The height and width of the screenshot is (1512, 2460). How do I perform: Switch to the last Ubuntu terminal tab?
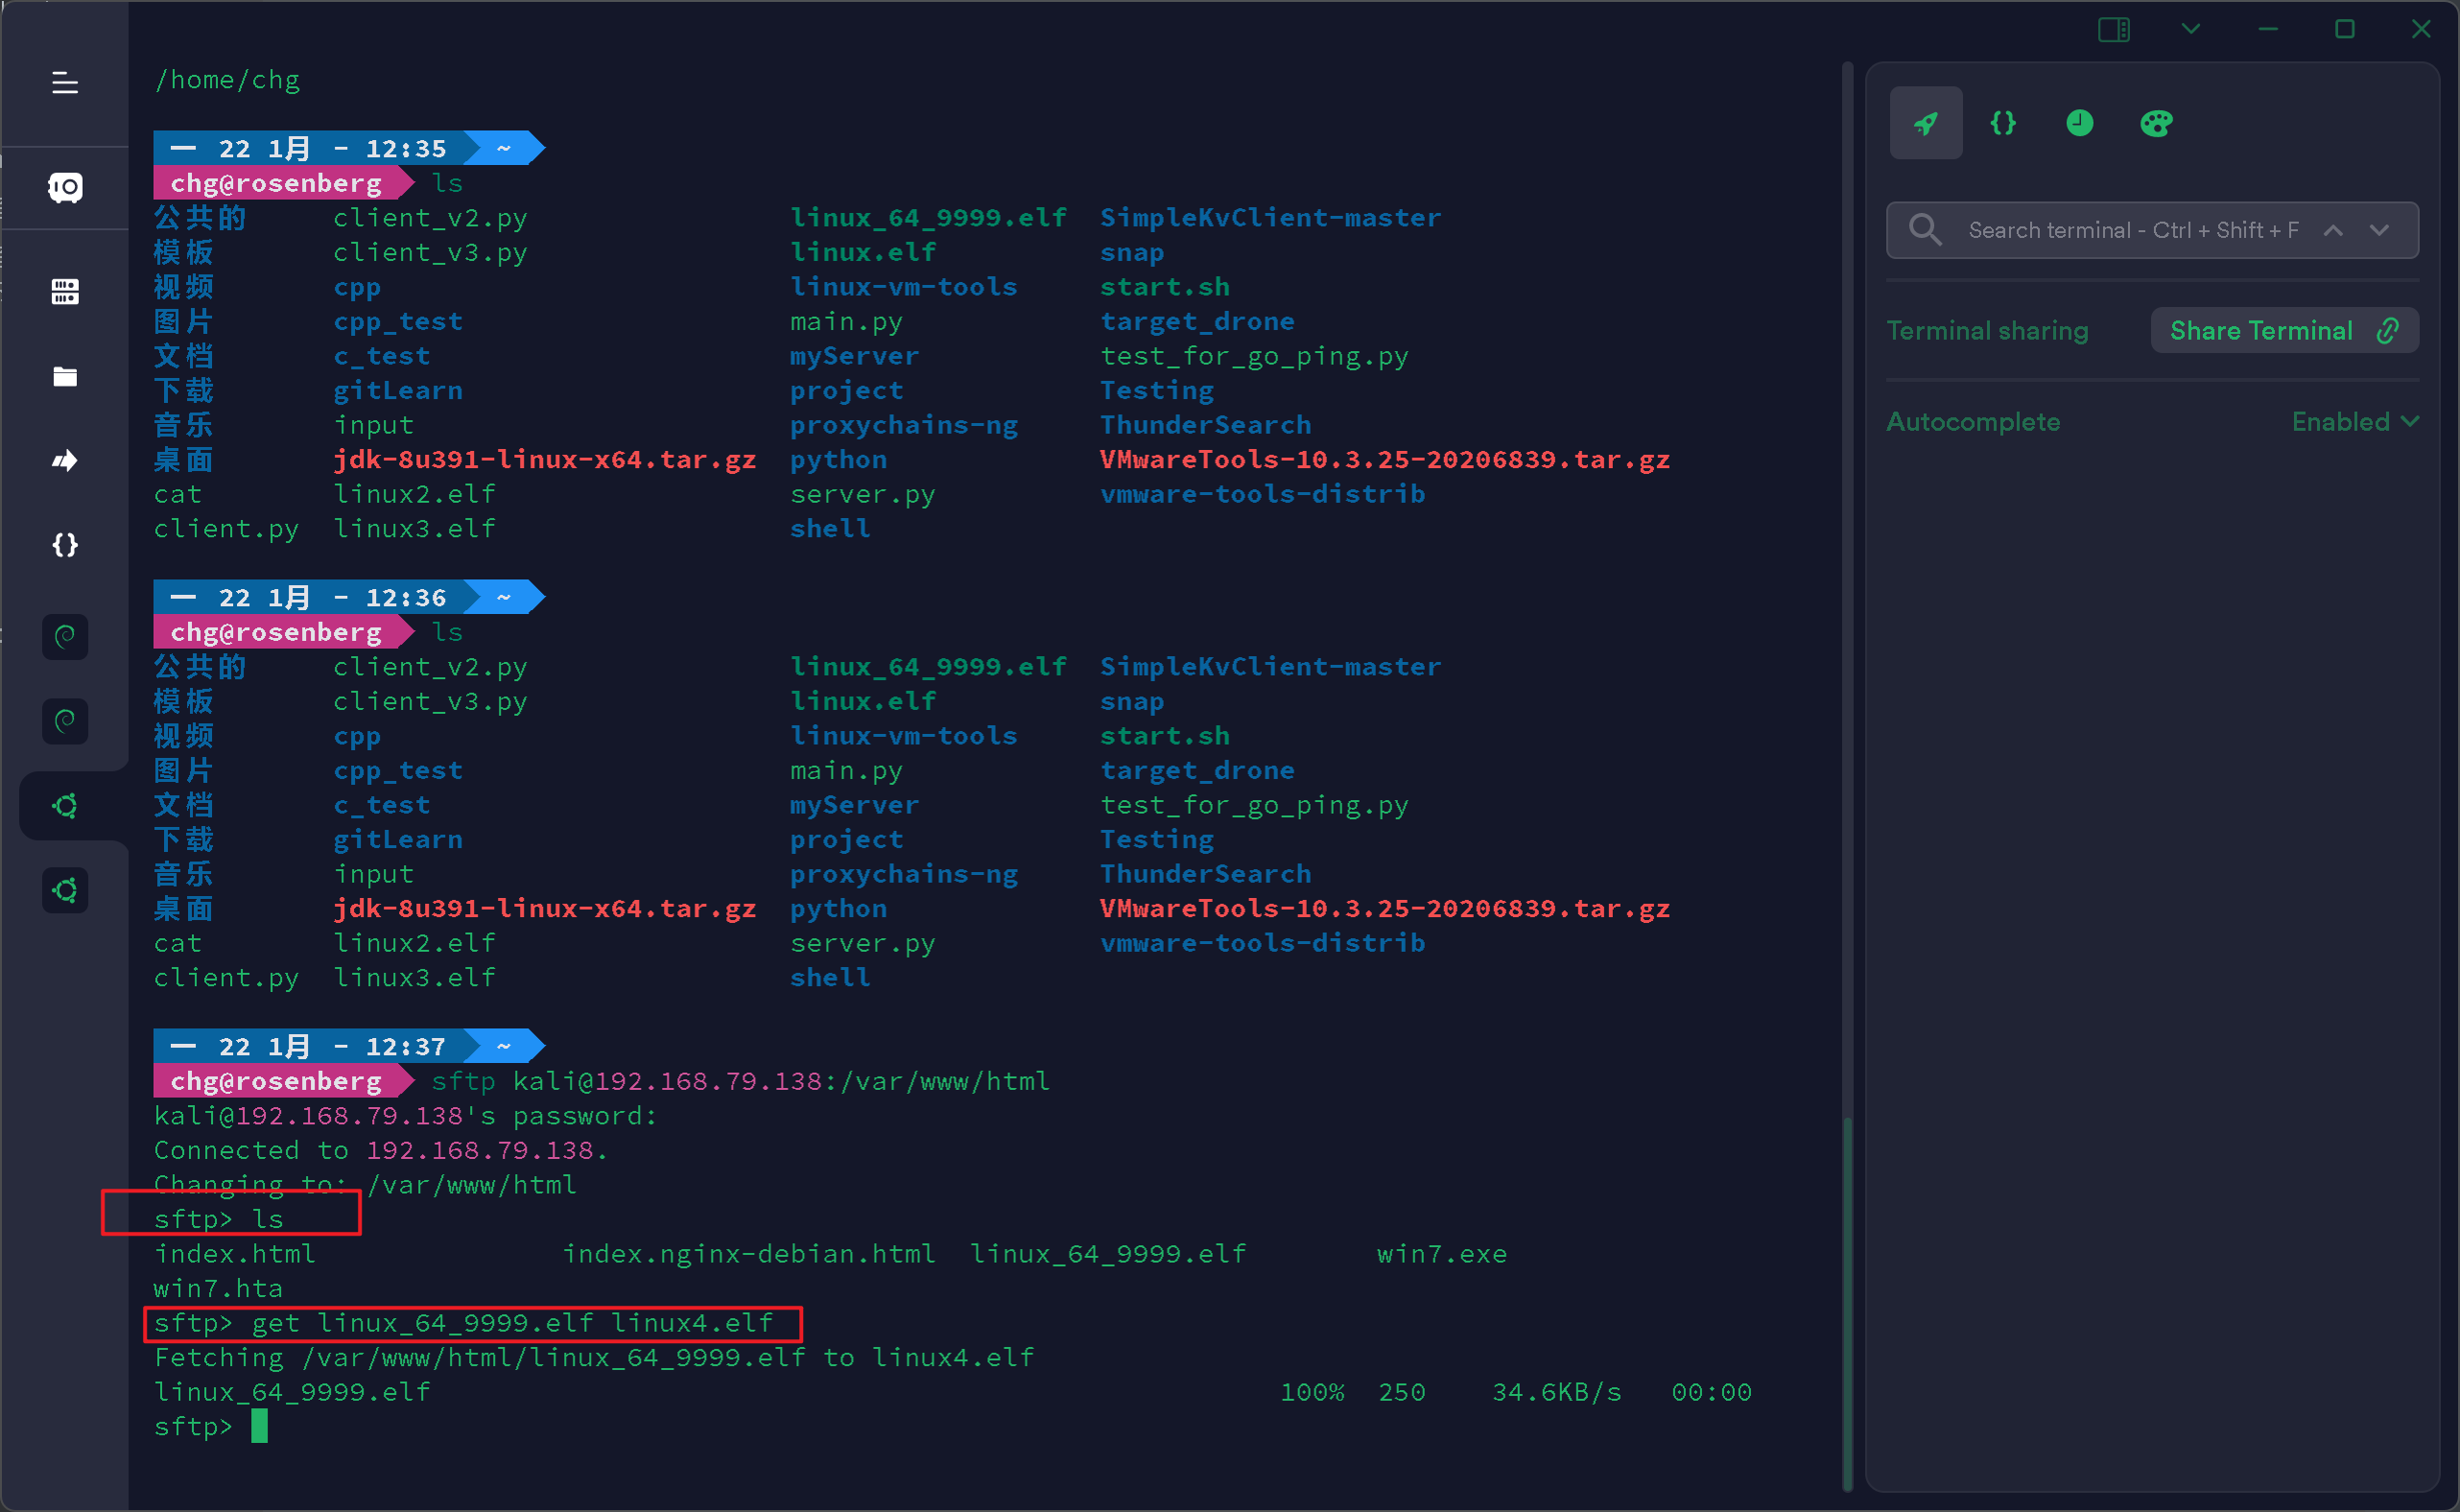tap(65, 890)
